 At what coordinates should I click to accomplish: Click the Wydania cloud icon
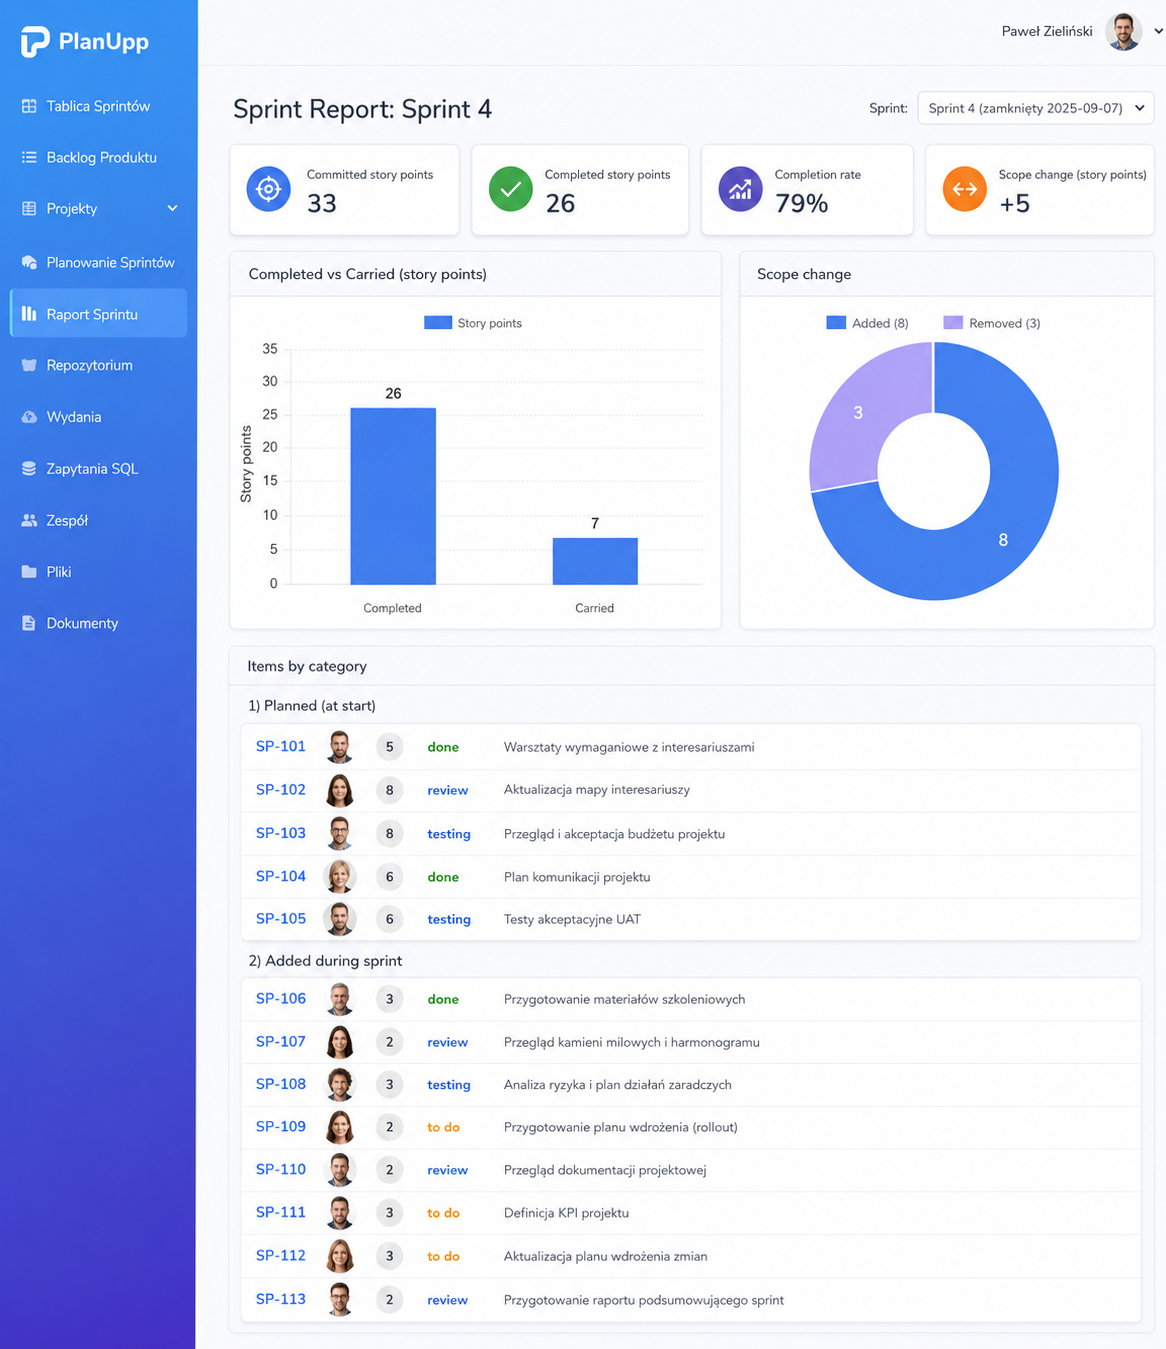click(29, 417)
